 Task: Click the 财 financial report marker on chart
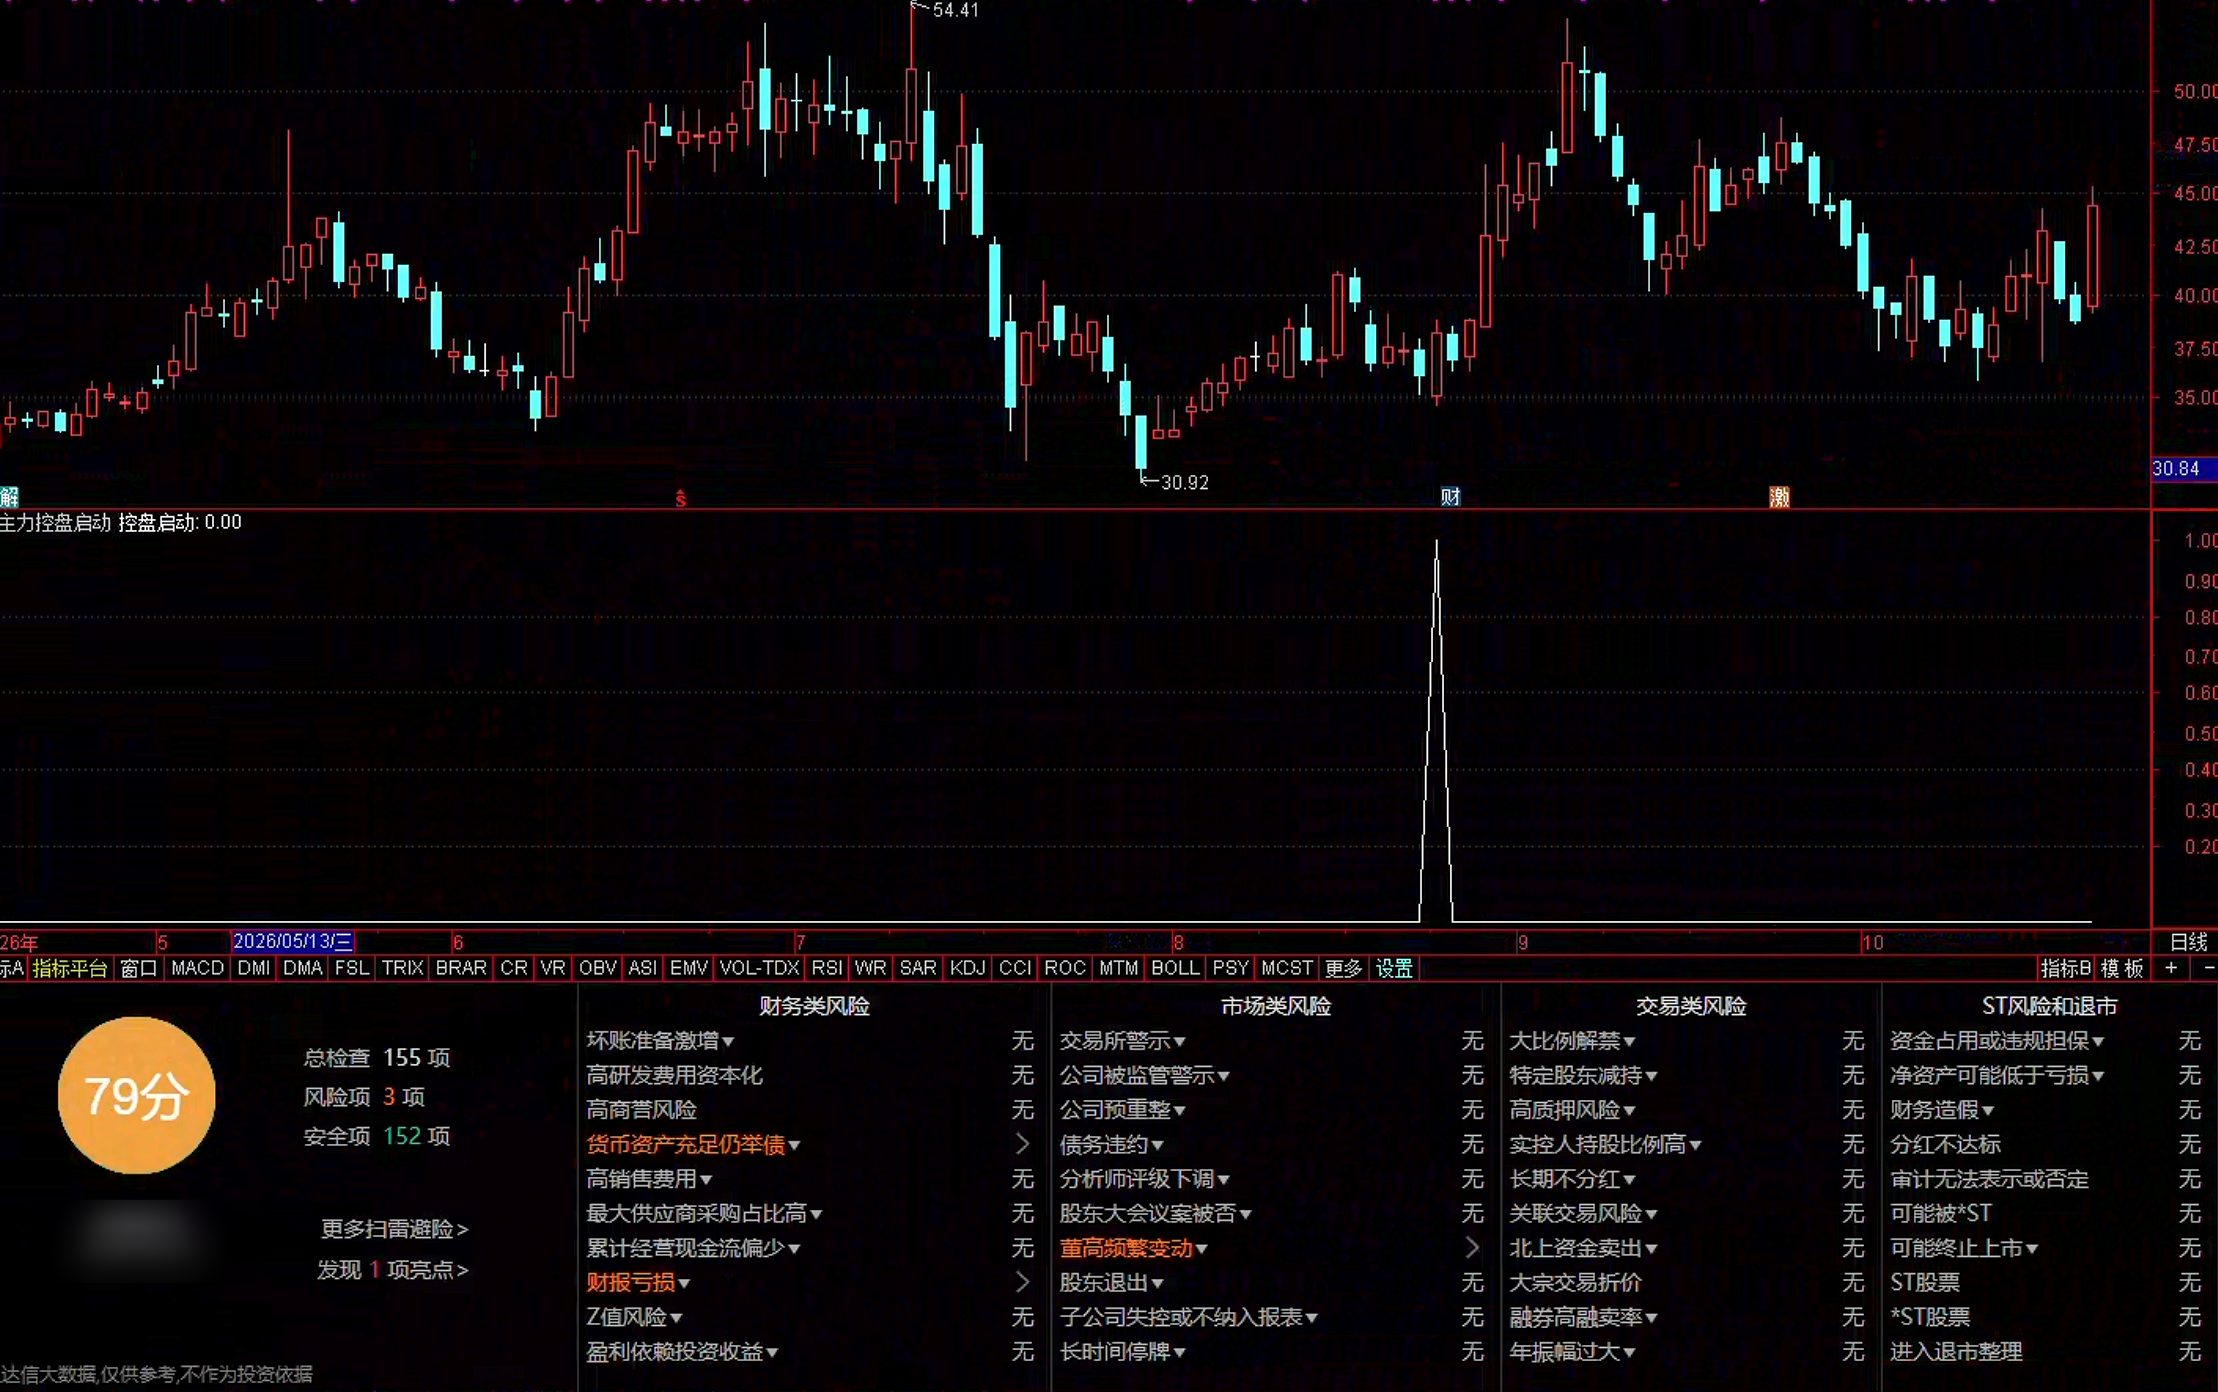pos(1450,497)
